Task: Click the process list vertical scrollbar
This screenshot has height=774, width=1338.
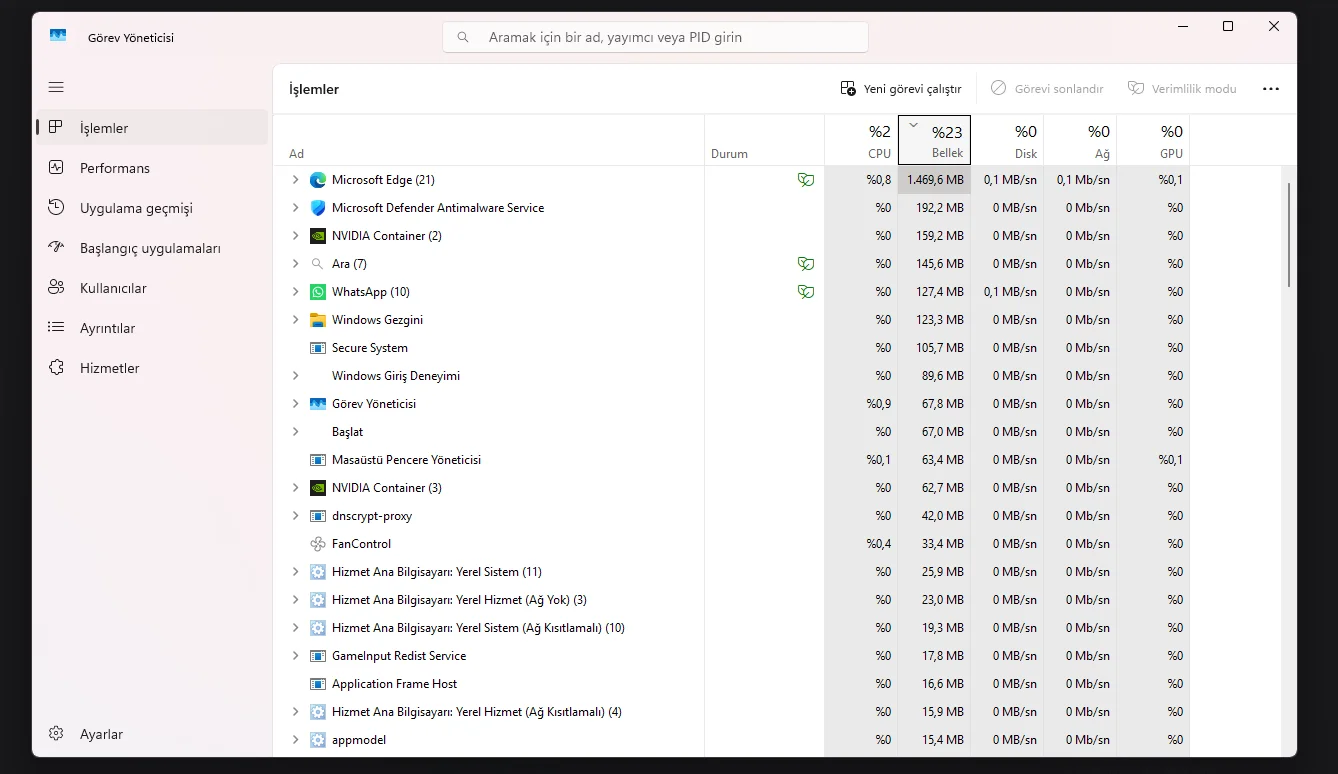Action: pos(1289,235)
